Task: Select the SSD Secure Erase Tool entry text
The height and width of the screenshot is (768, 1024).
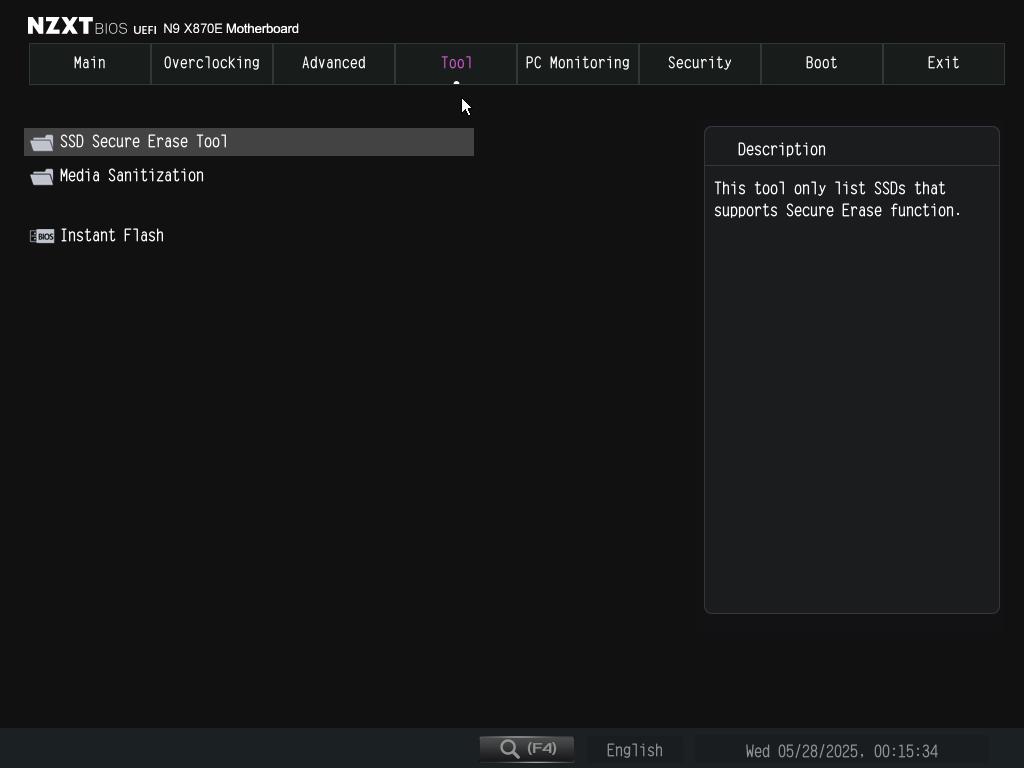Action: (x=144, y=142)
